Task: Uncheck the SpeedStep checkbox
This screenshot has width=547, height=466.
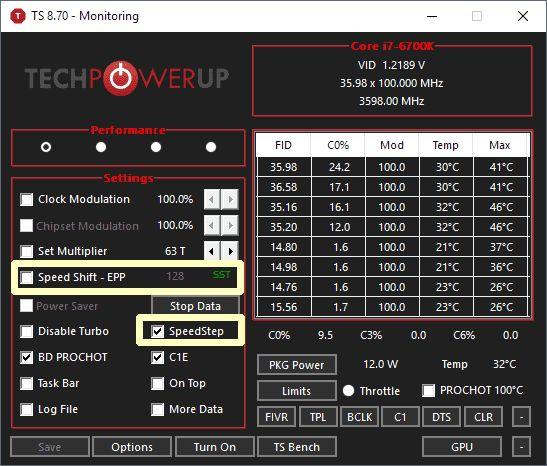Action: (x=158, y=331)
